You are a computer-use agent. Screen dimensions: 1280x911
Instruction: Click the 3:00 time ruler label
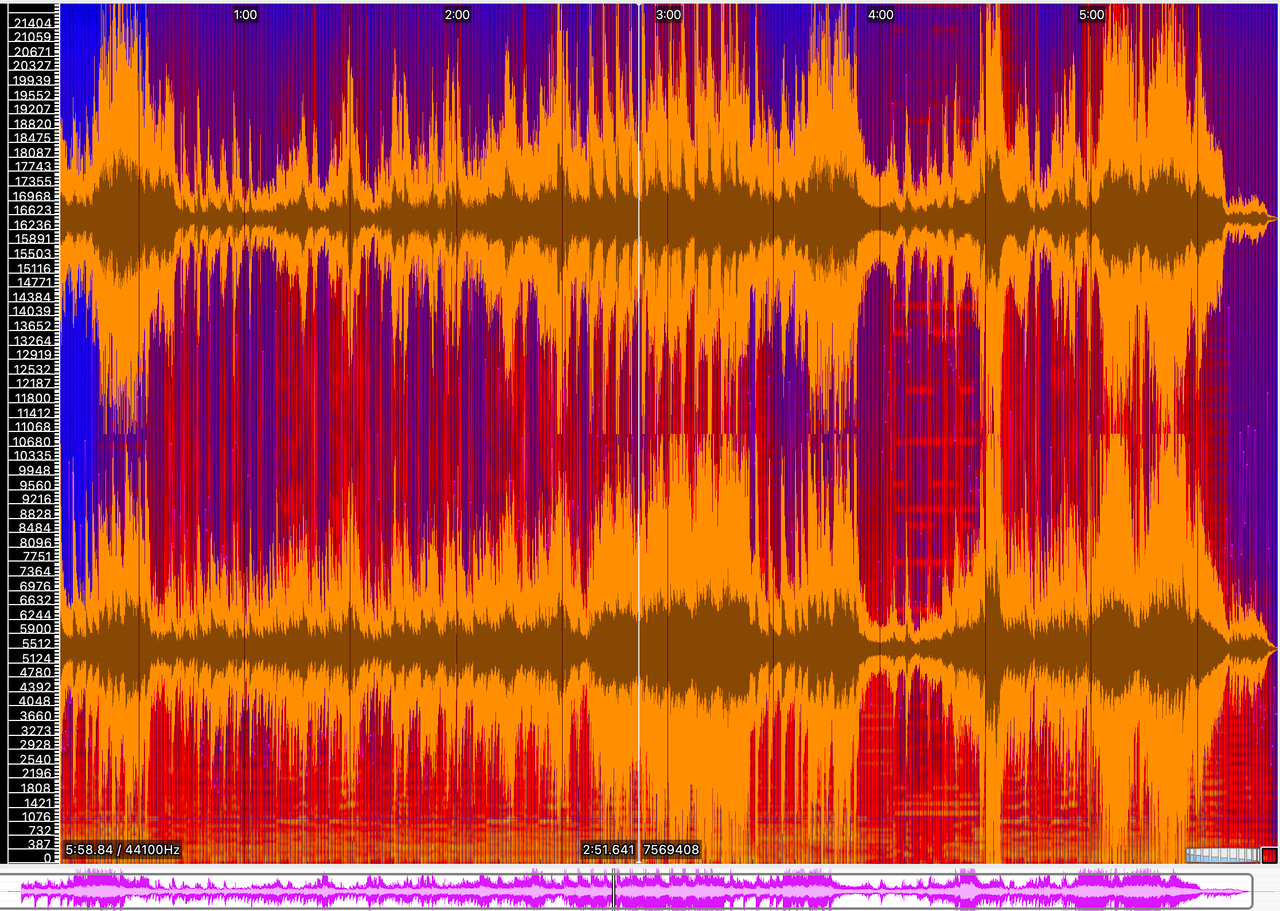[x=669, y=15]
